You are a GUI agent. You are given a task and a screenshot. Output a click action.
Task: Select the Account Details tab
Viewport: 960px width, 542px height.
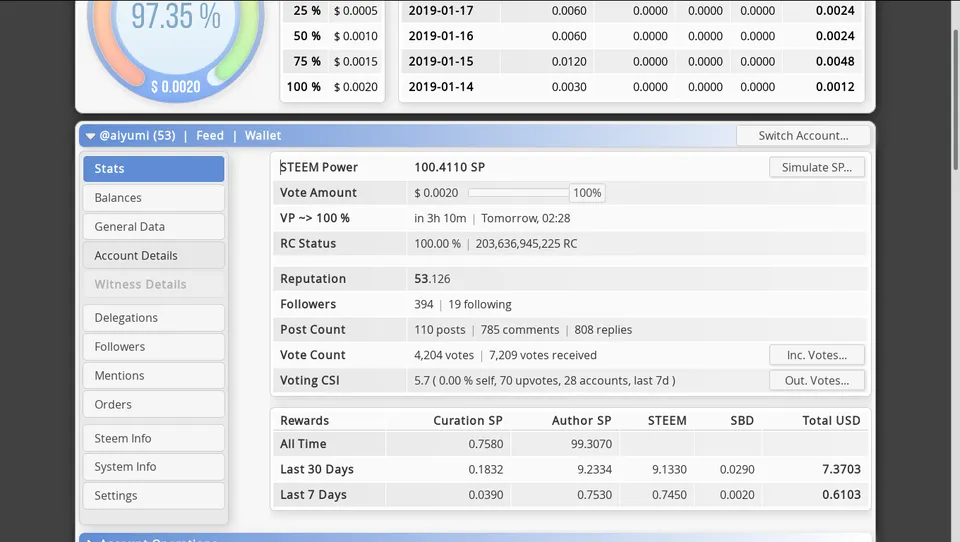(x=154, y=255)
